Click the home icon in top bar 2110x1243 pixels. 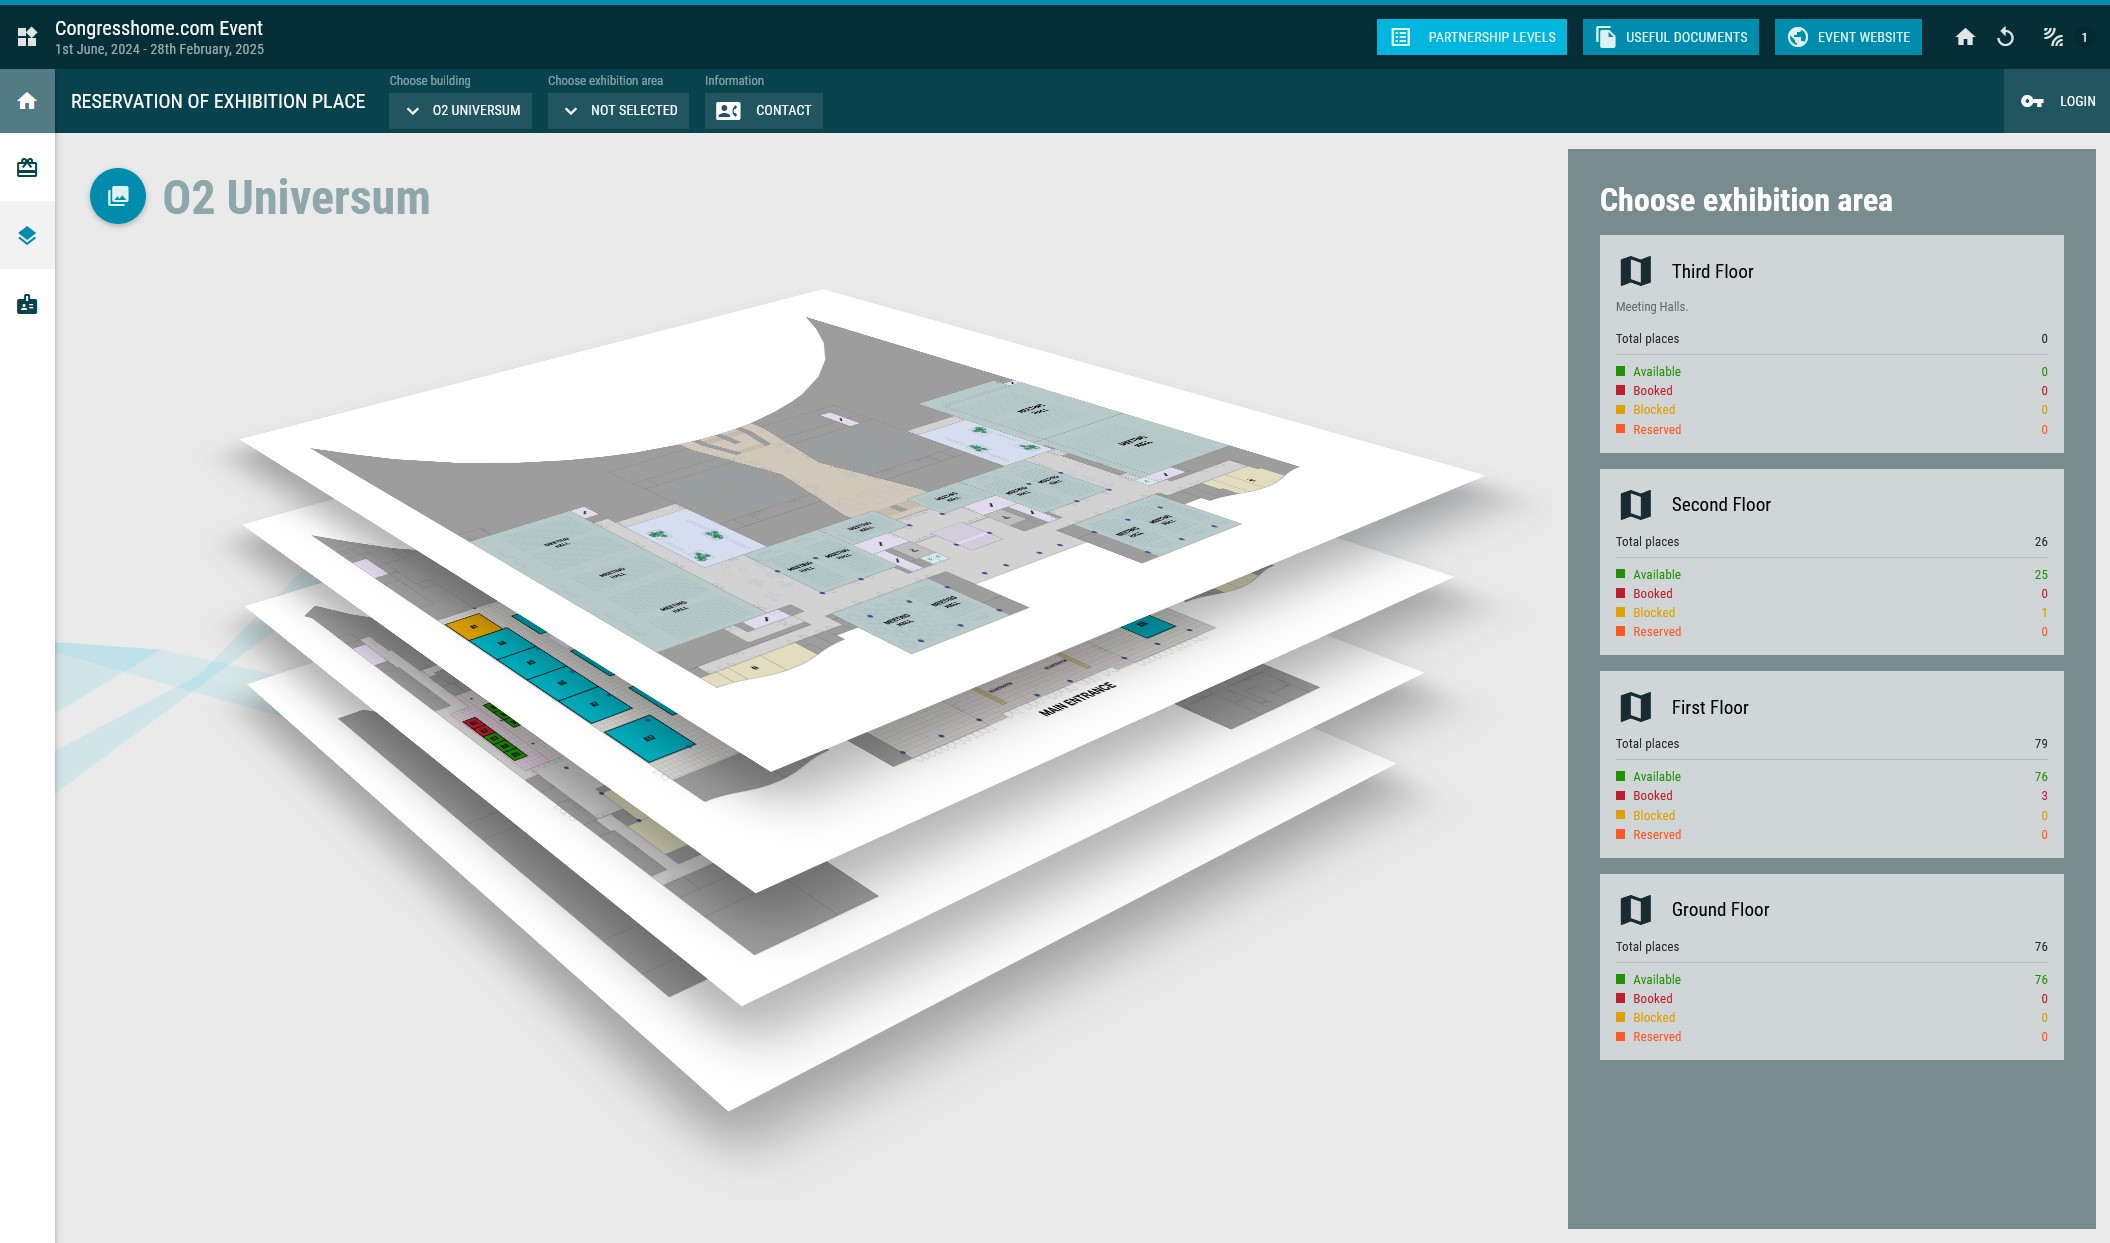point(1965,37)
